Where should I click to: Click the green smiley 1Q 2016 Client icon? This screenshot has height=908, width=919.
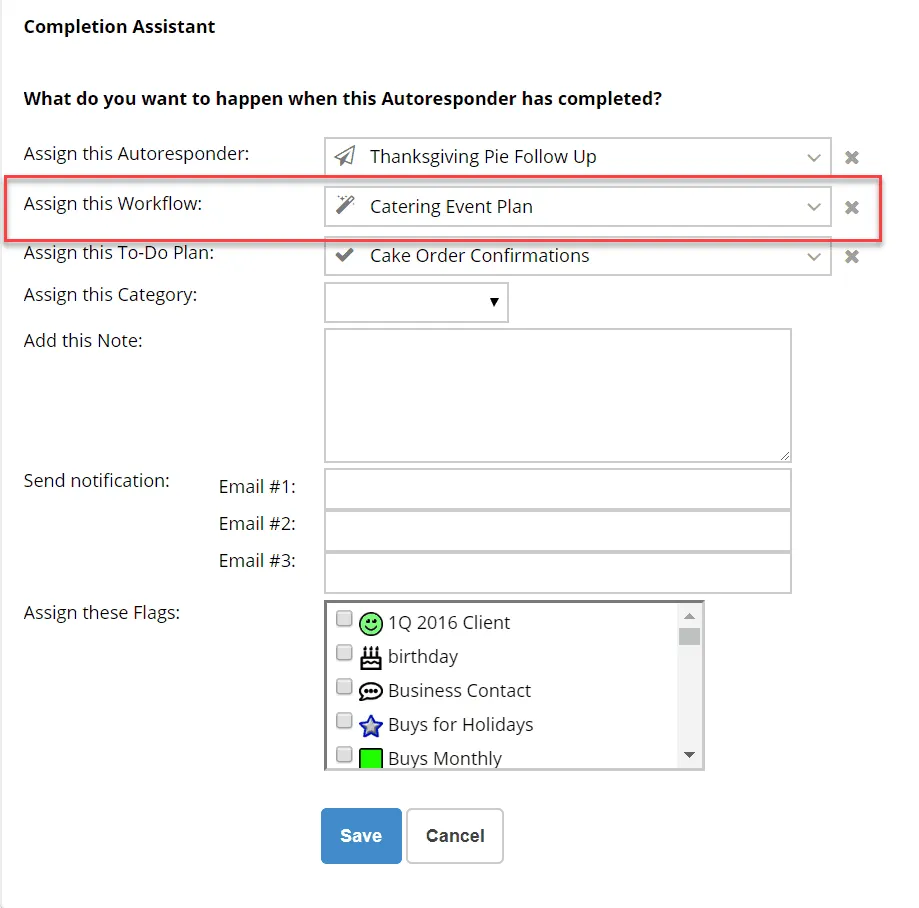click(370, 623)
